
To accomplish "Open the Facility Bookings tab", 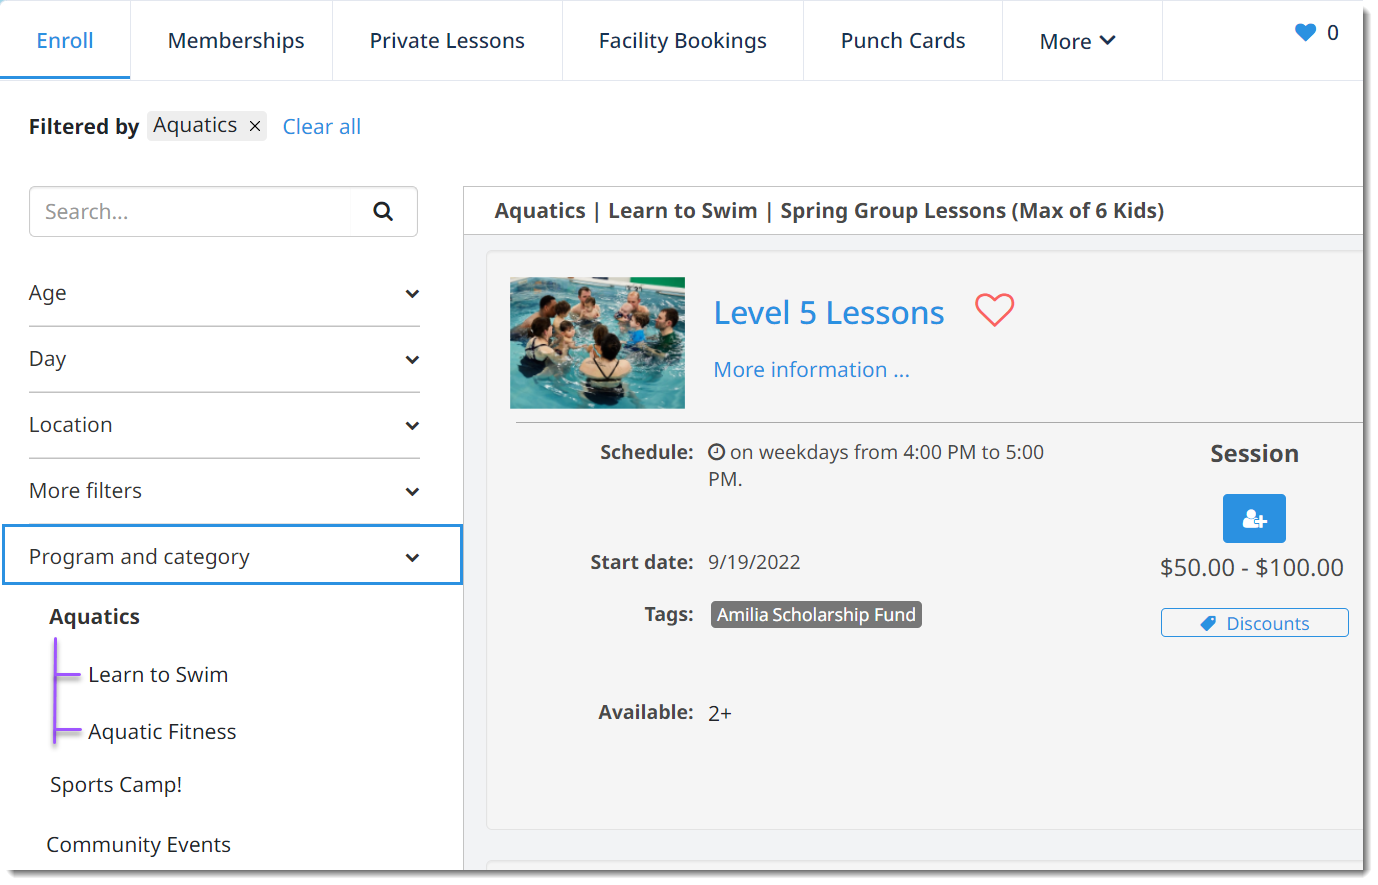I will [x=683, y=41].
